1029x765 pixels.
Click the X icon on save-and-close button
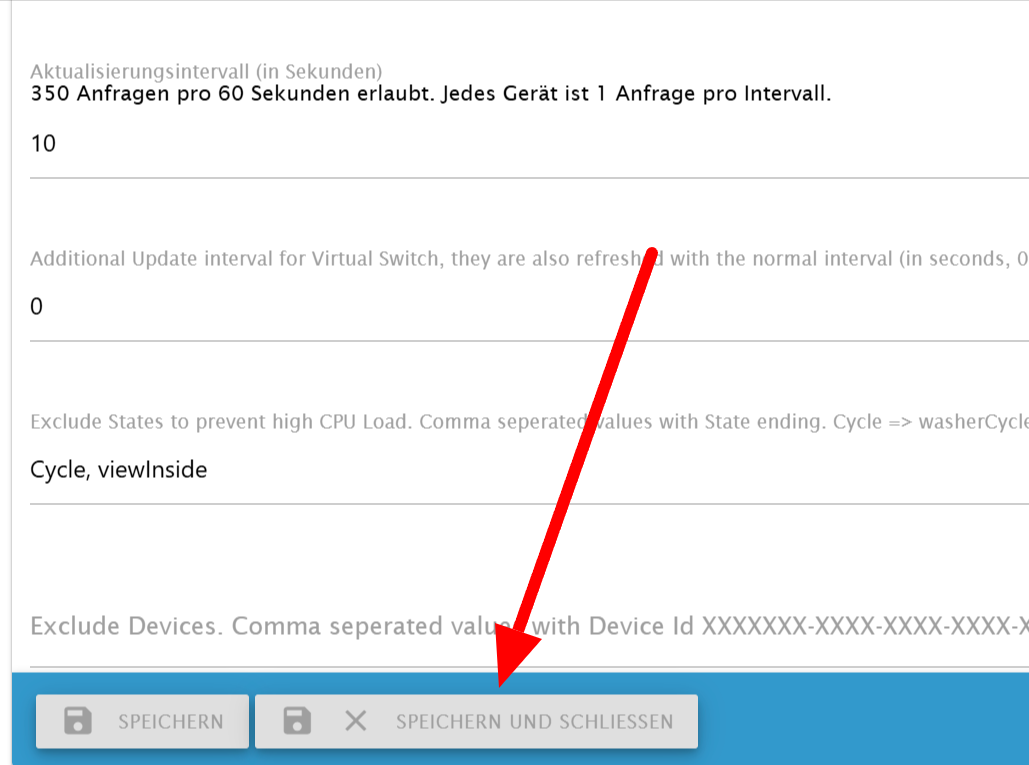tap(356, 721)
